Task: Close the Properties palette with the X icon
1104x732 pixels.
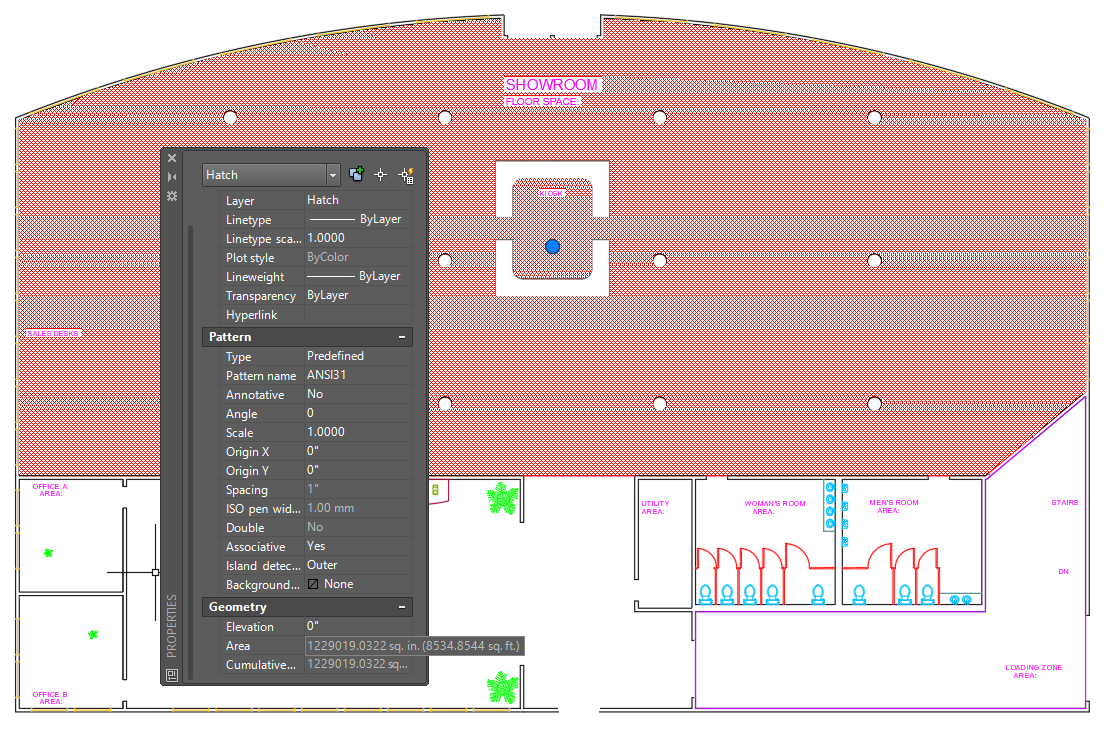Action: 172,158
